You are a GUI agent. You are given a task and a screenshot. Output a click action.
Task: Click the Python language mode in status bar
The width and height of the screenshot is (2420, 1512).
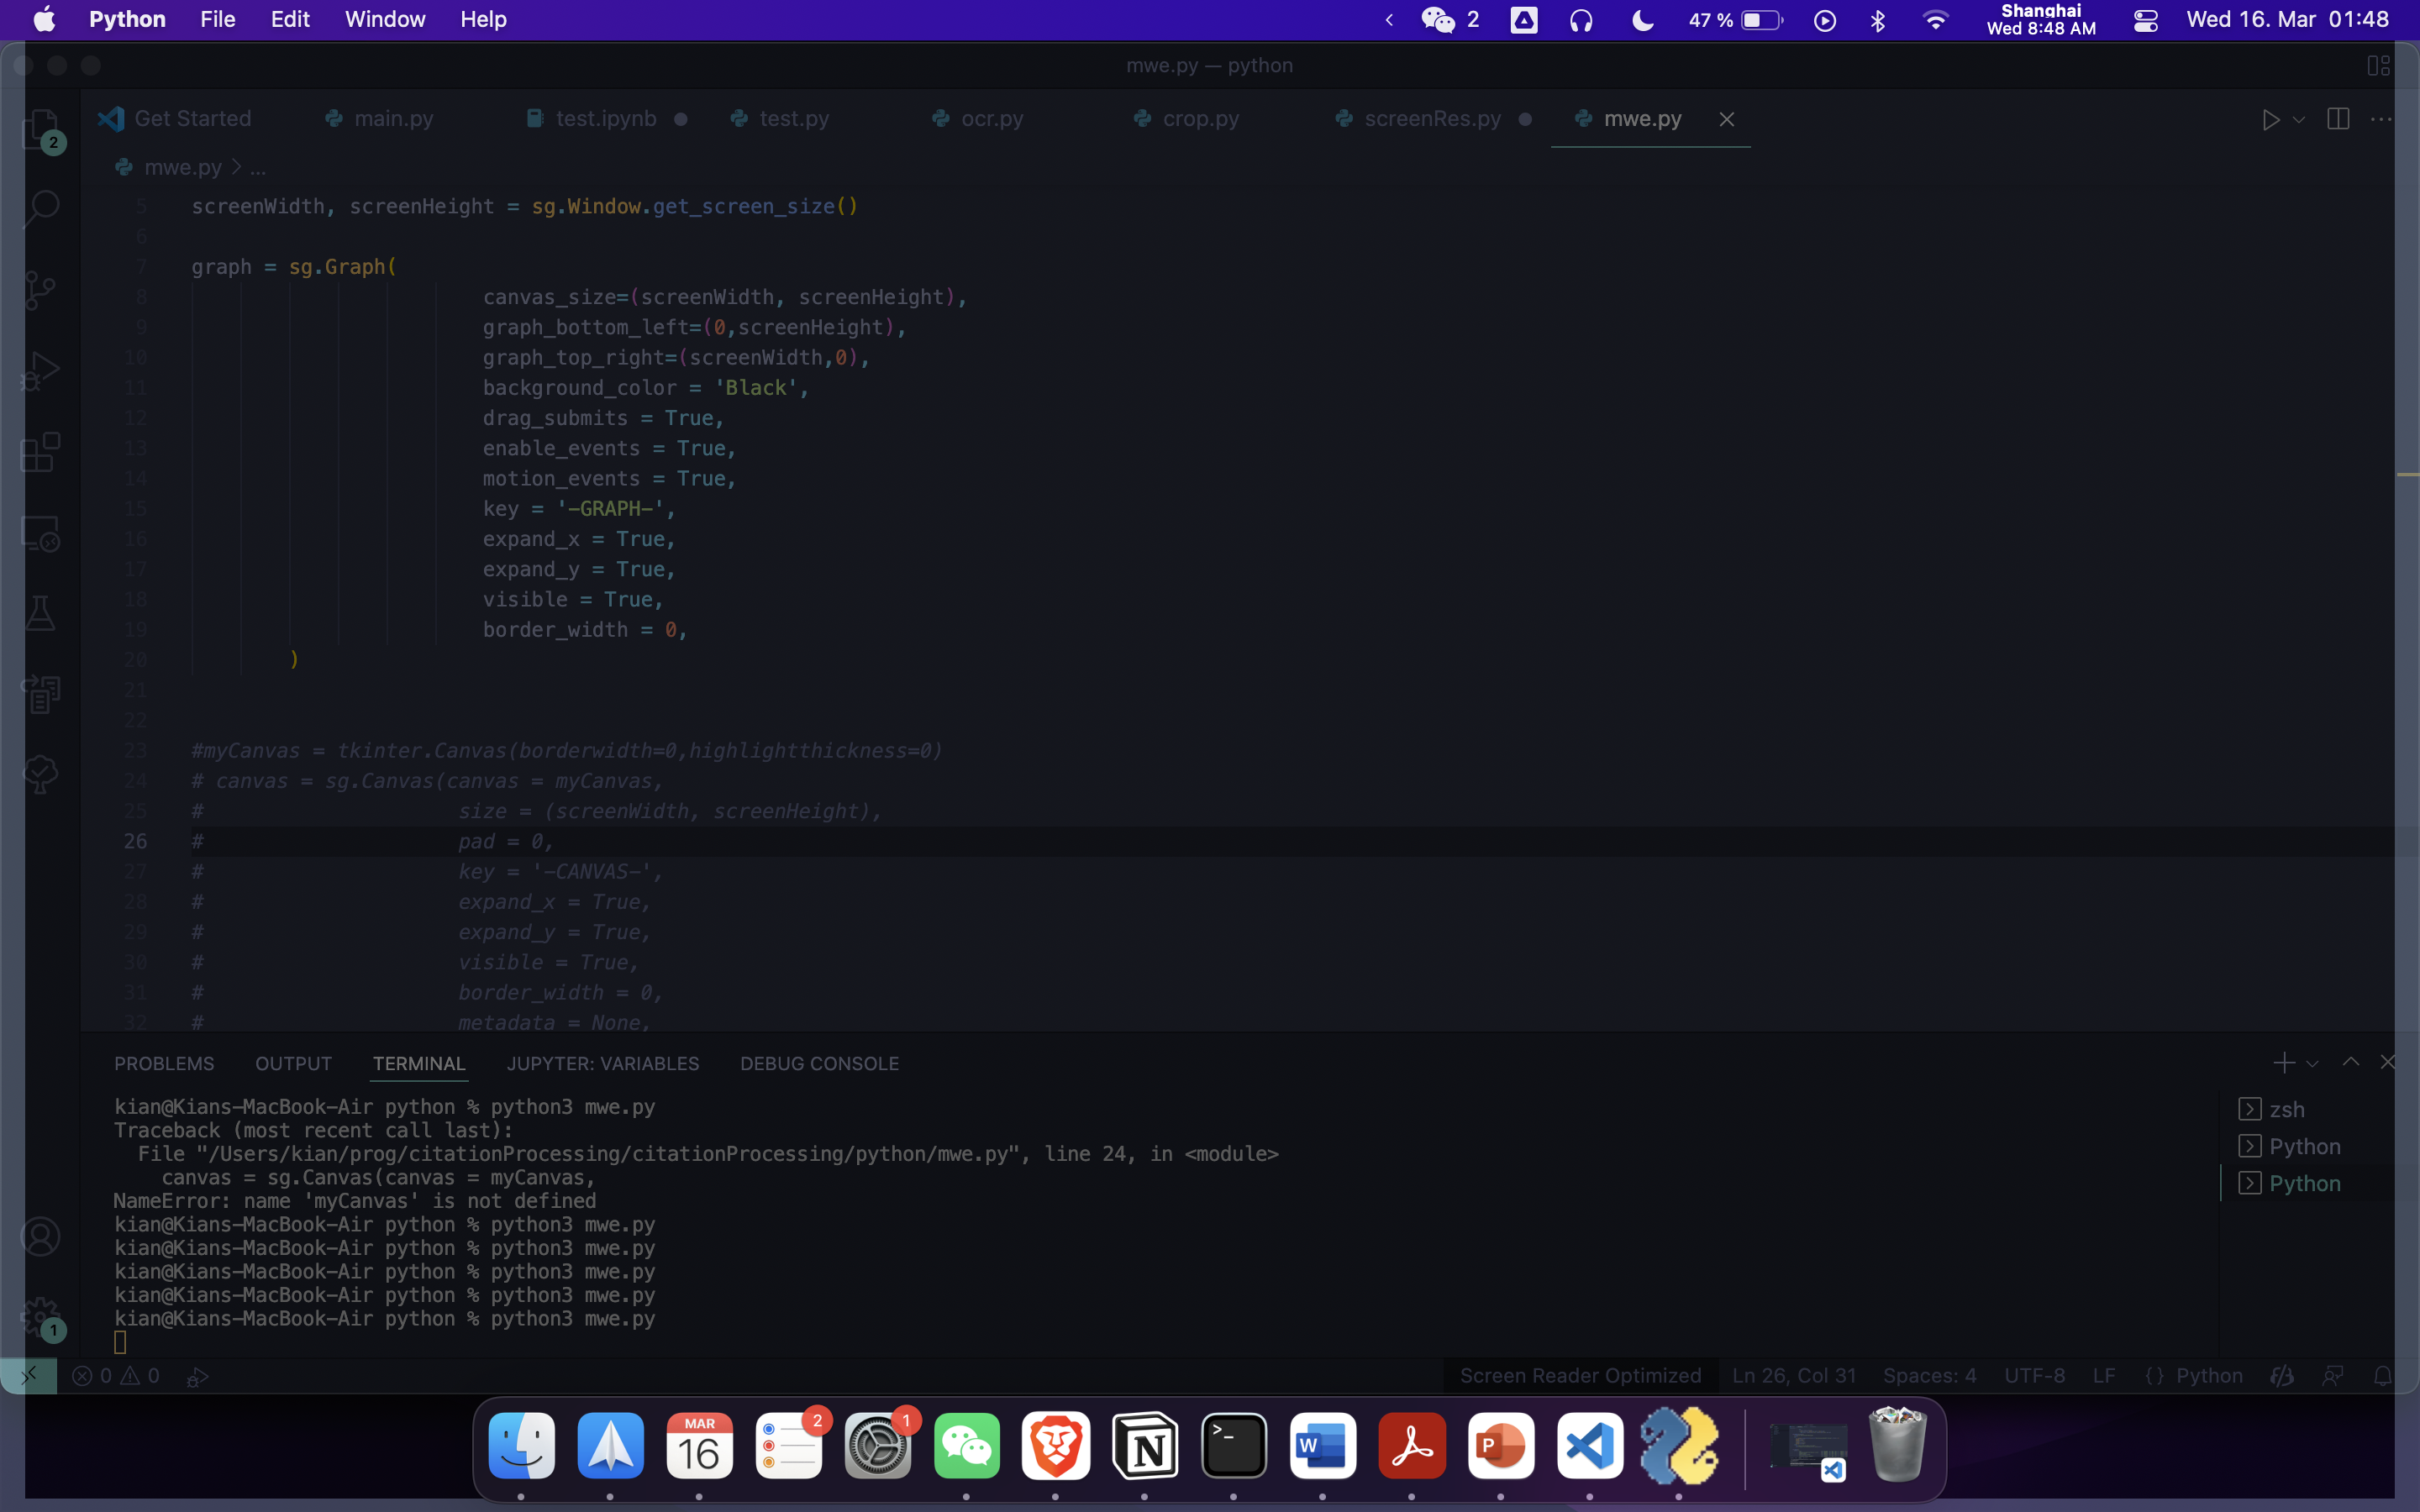(x=2208, y=1376)
